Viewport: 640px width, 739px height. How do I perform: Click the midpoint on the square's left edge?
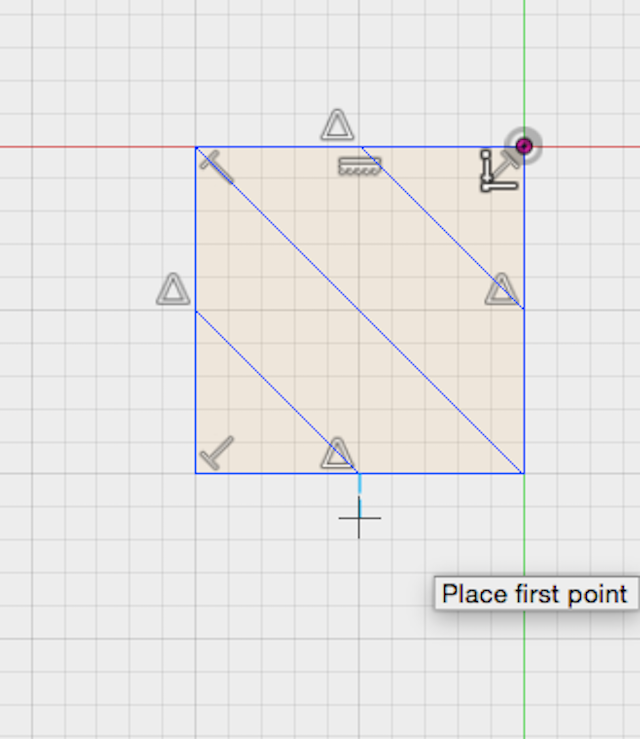pos(196,311)
